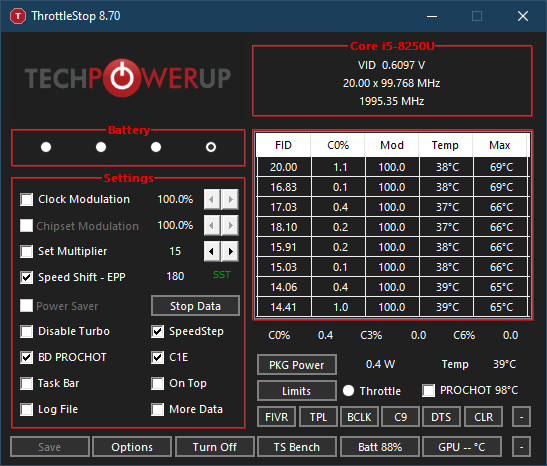Click the FID cell 18.10

tap(284, 227)
